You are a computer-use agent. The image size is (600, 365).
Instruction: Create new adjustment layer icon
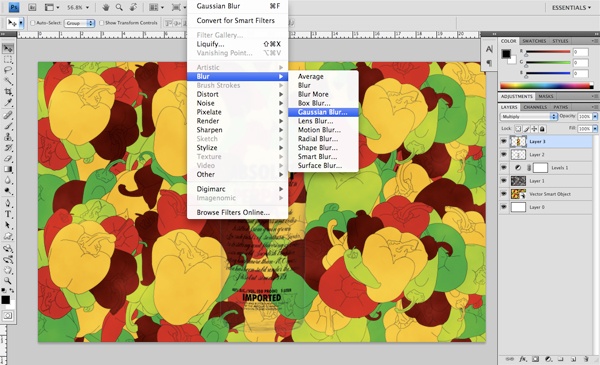point(548,359)
